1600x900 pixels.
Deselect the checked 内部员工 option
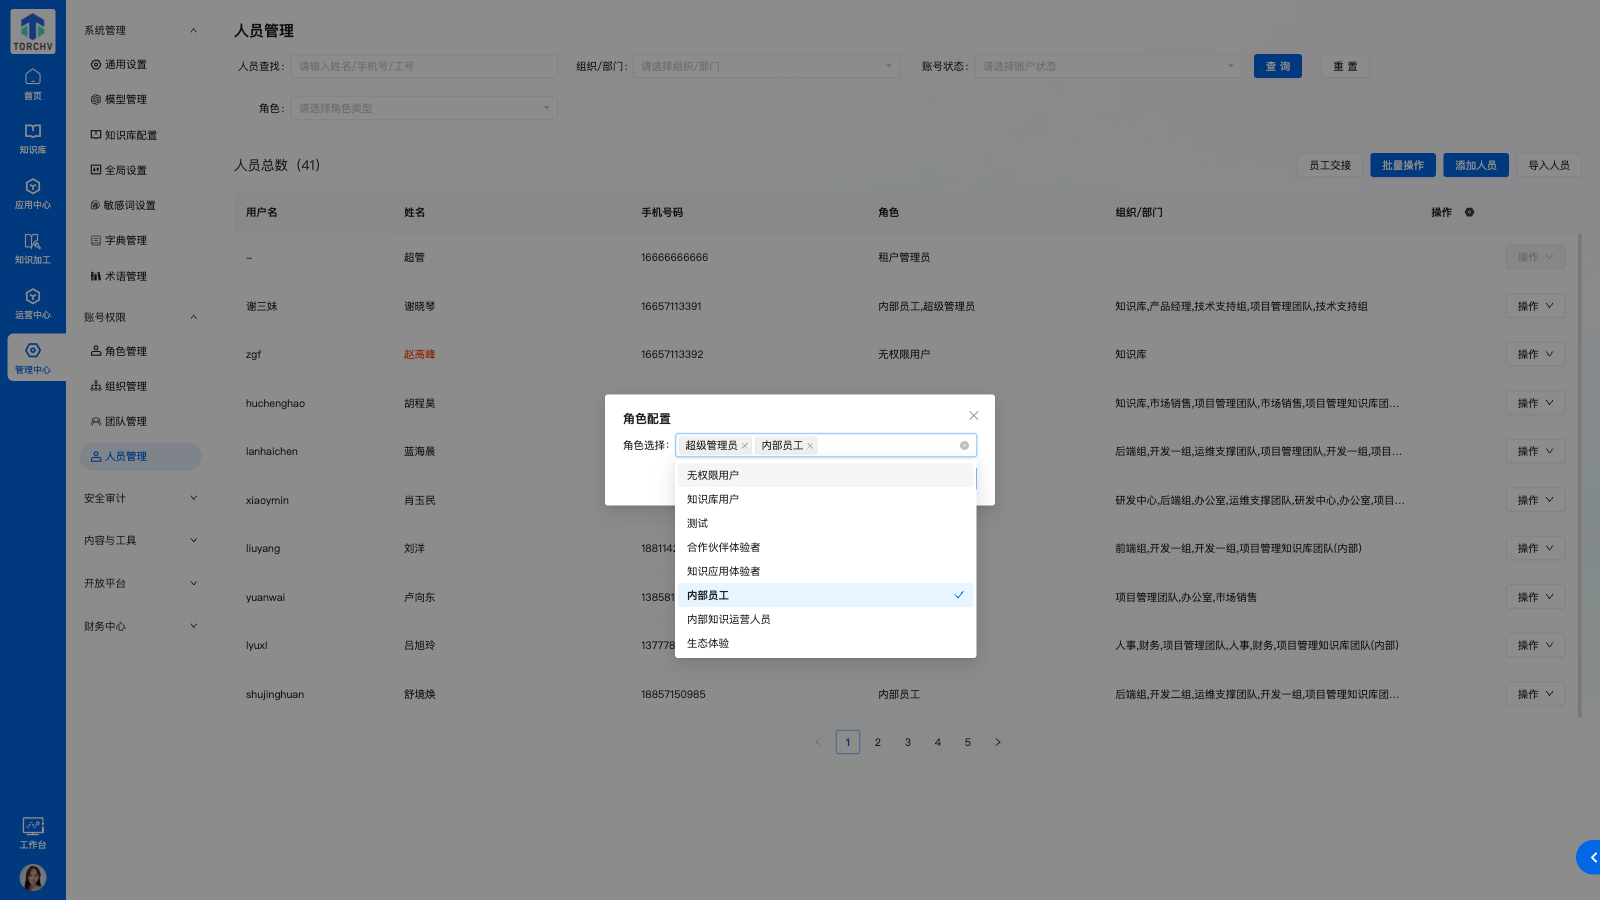click(x=824, y=595)
